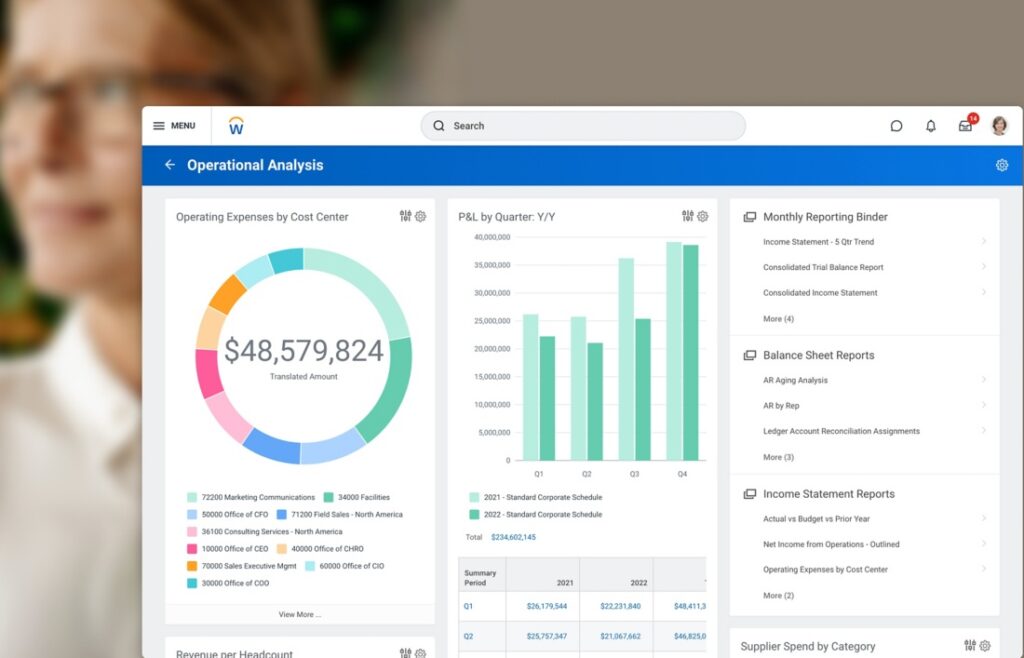Open the hamburger MENU button

tap(173, 126)
